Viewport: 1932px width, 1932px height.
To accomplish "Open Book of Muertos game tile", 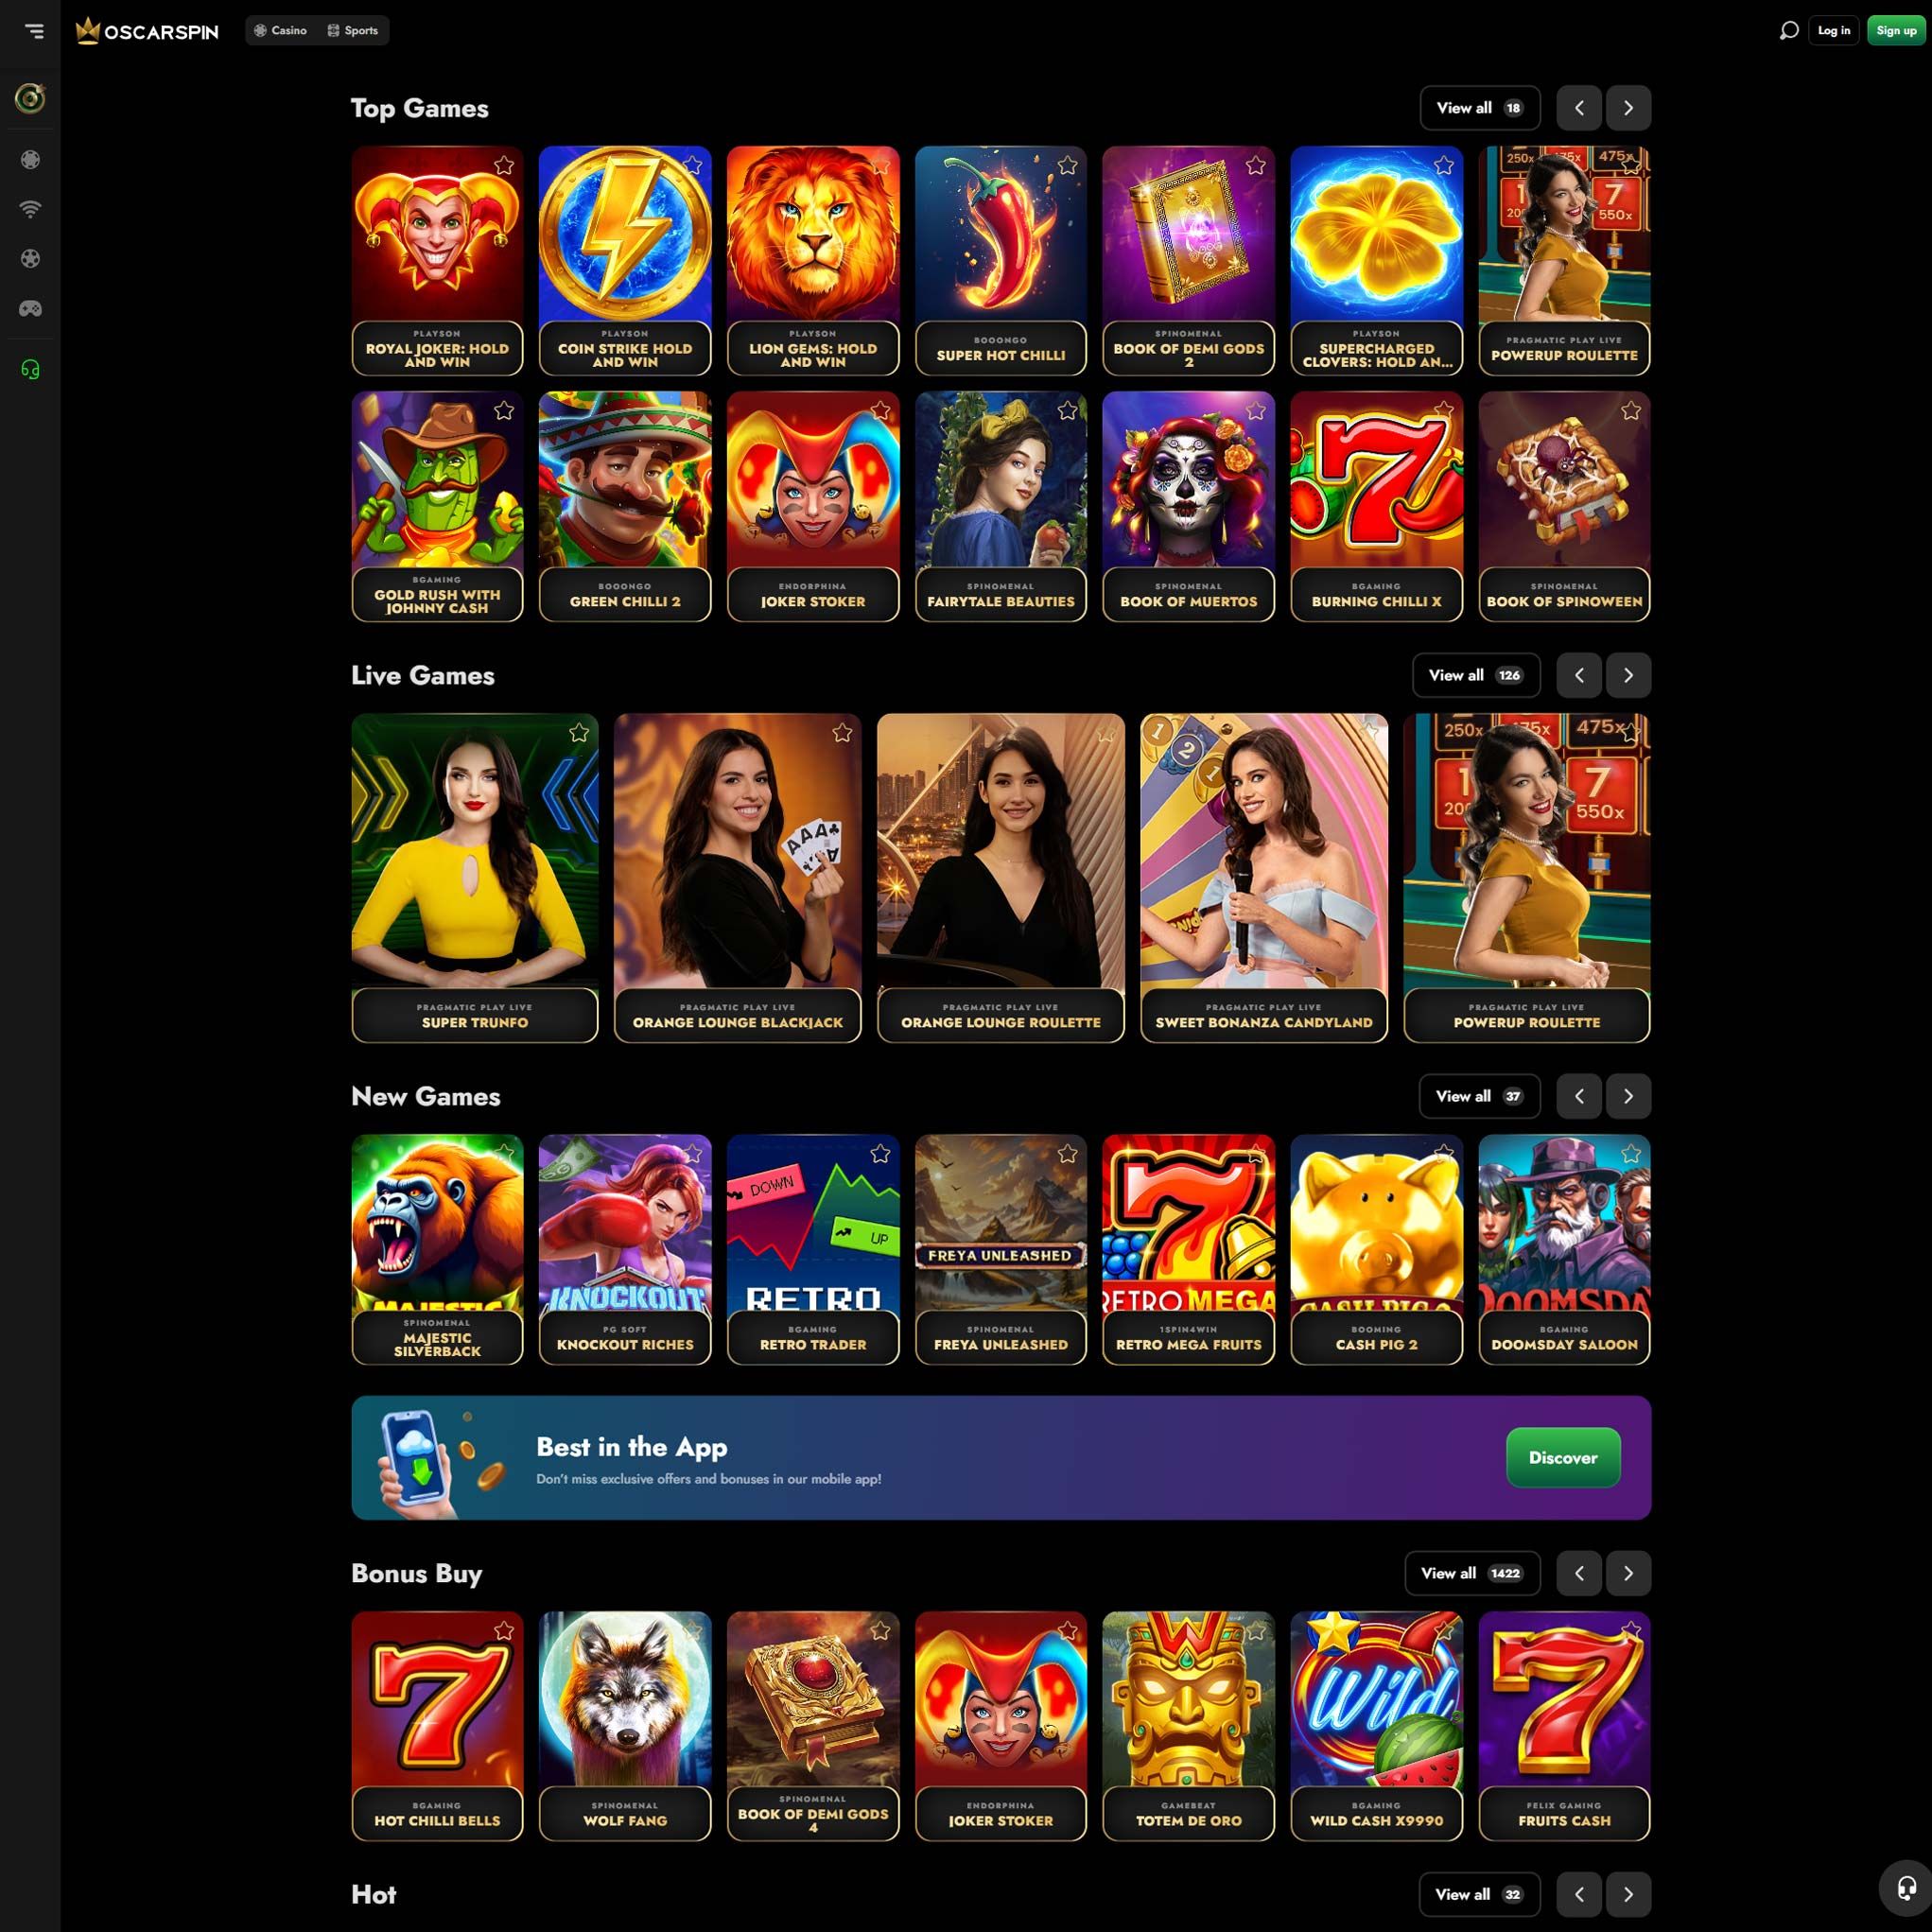I will click(1188, 506).
